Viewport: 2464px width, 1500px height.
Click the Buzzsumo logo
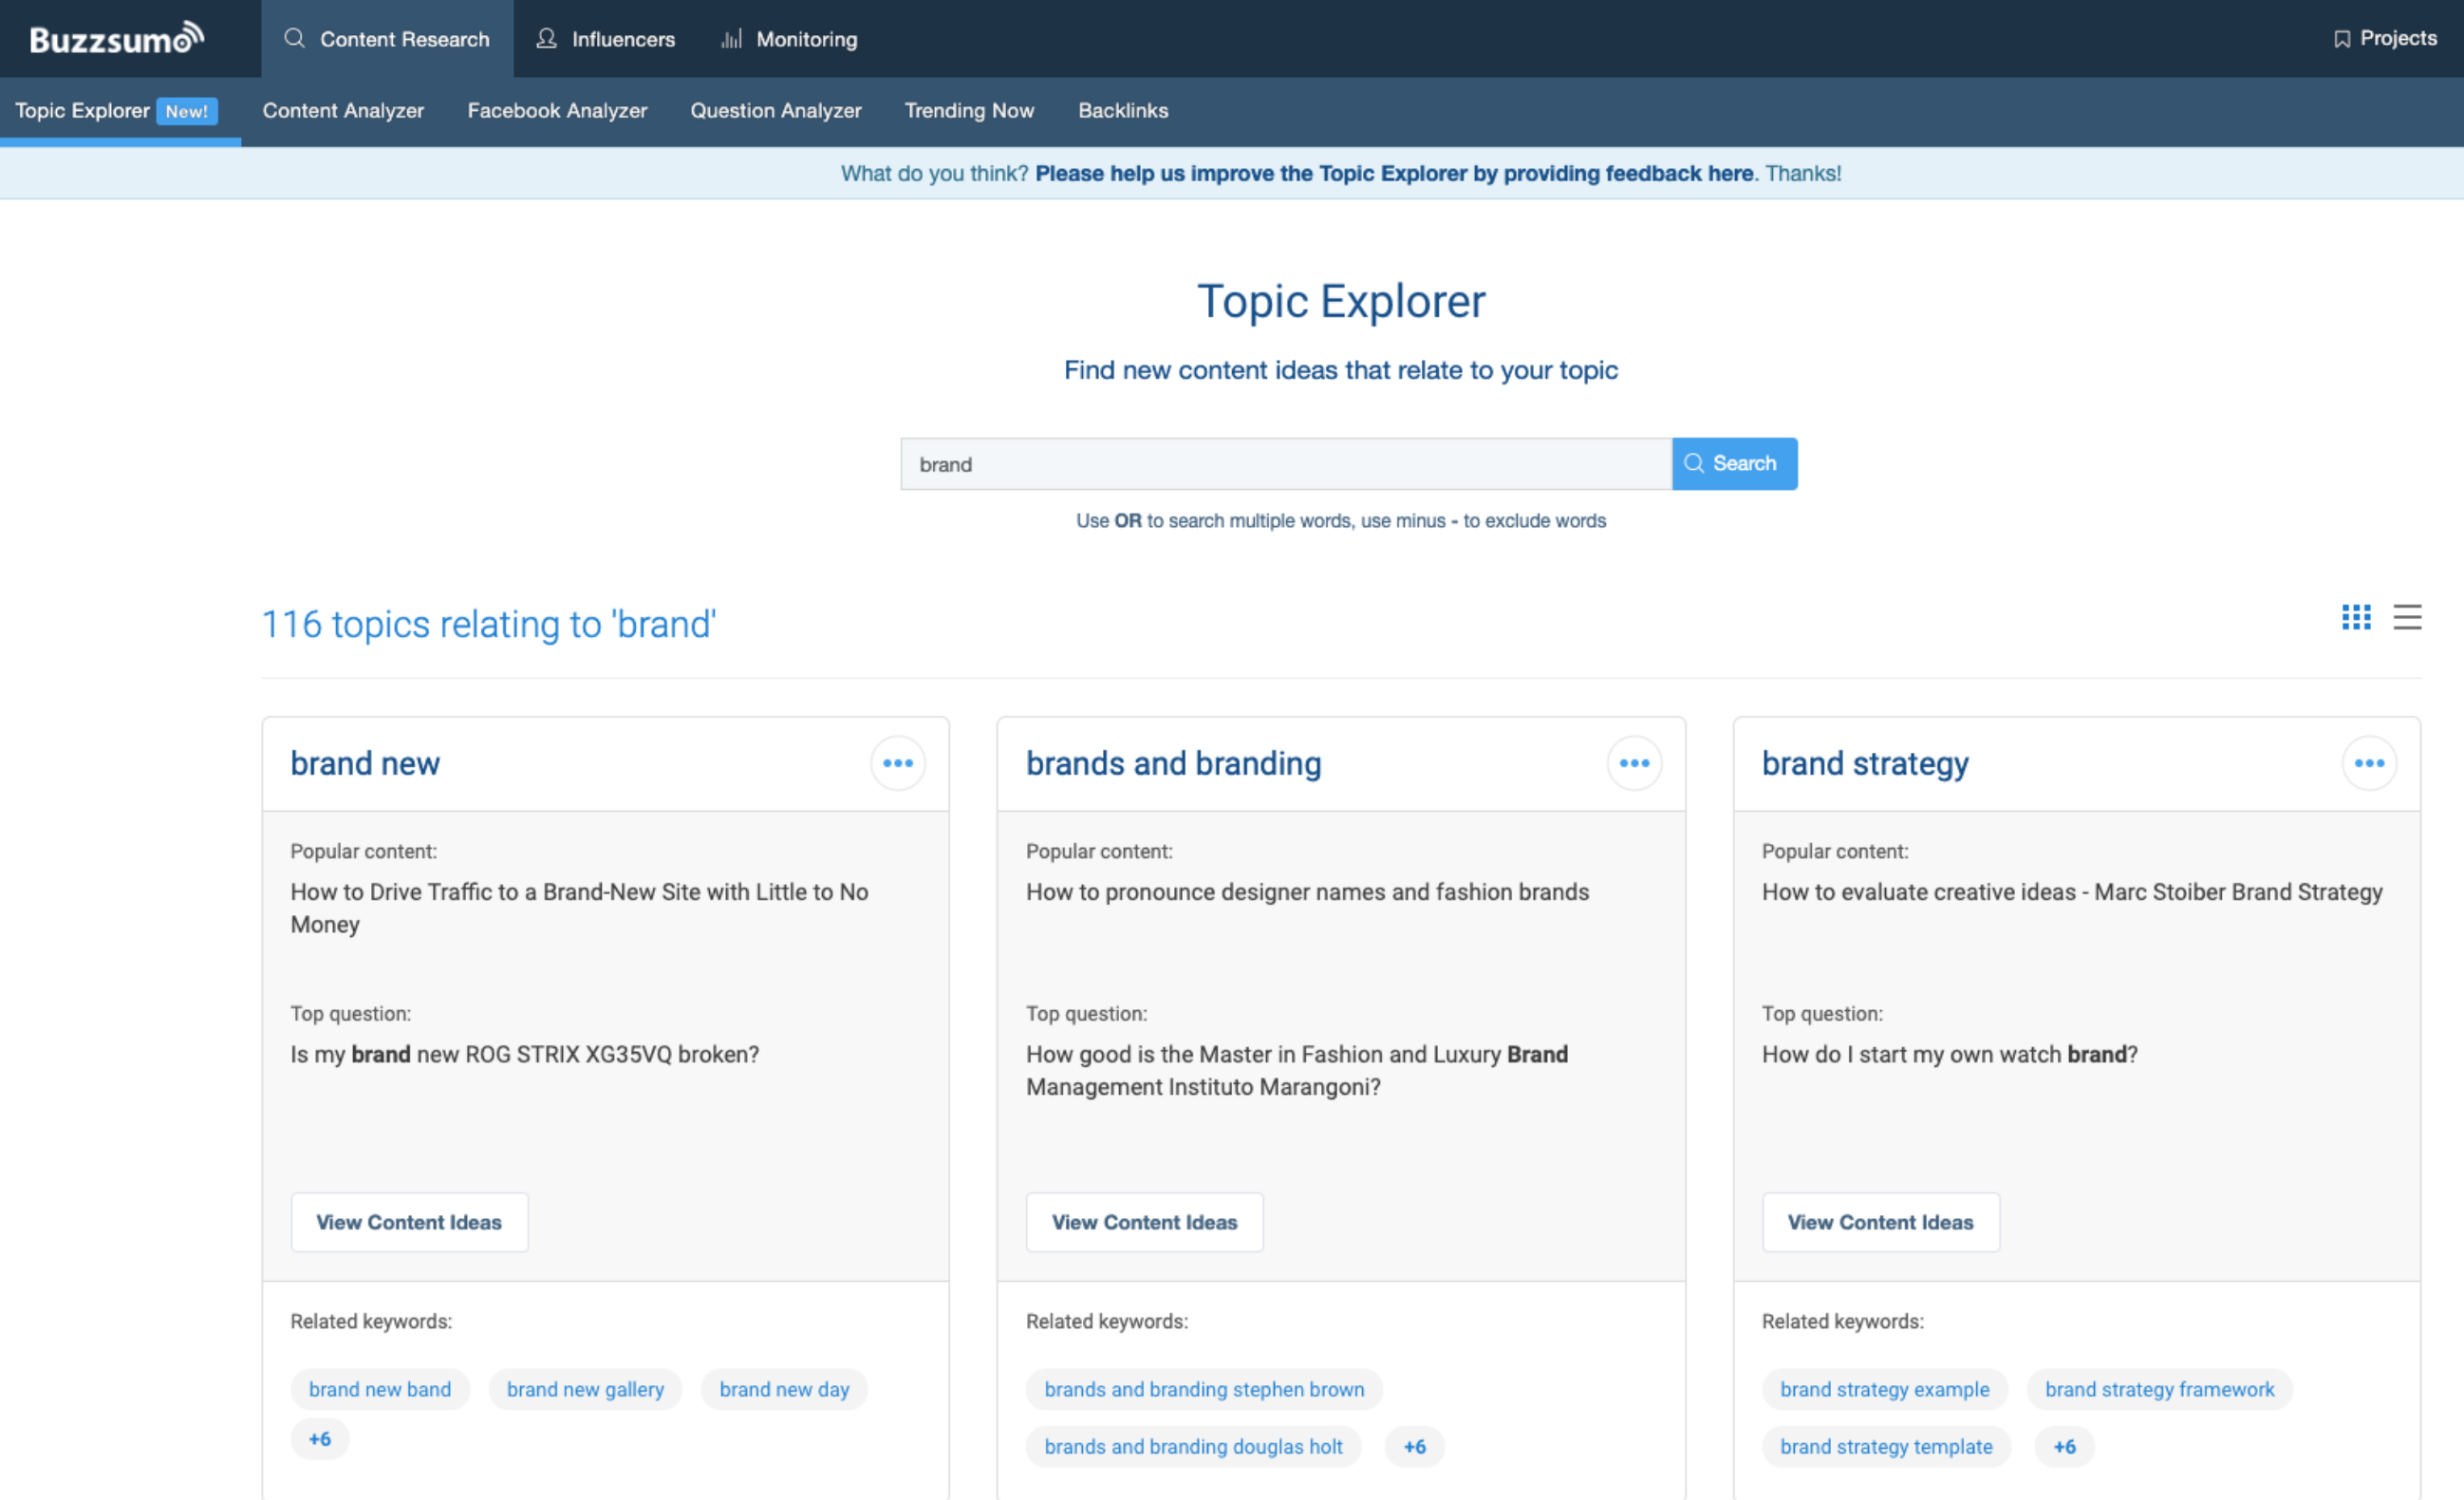coord(117,38)
